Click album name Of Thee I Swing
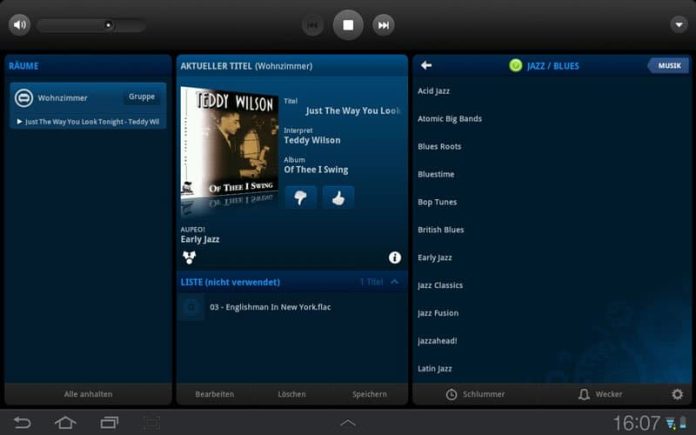The width and height of the screenshot is (696, 435). 316,170
